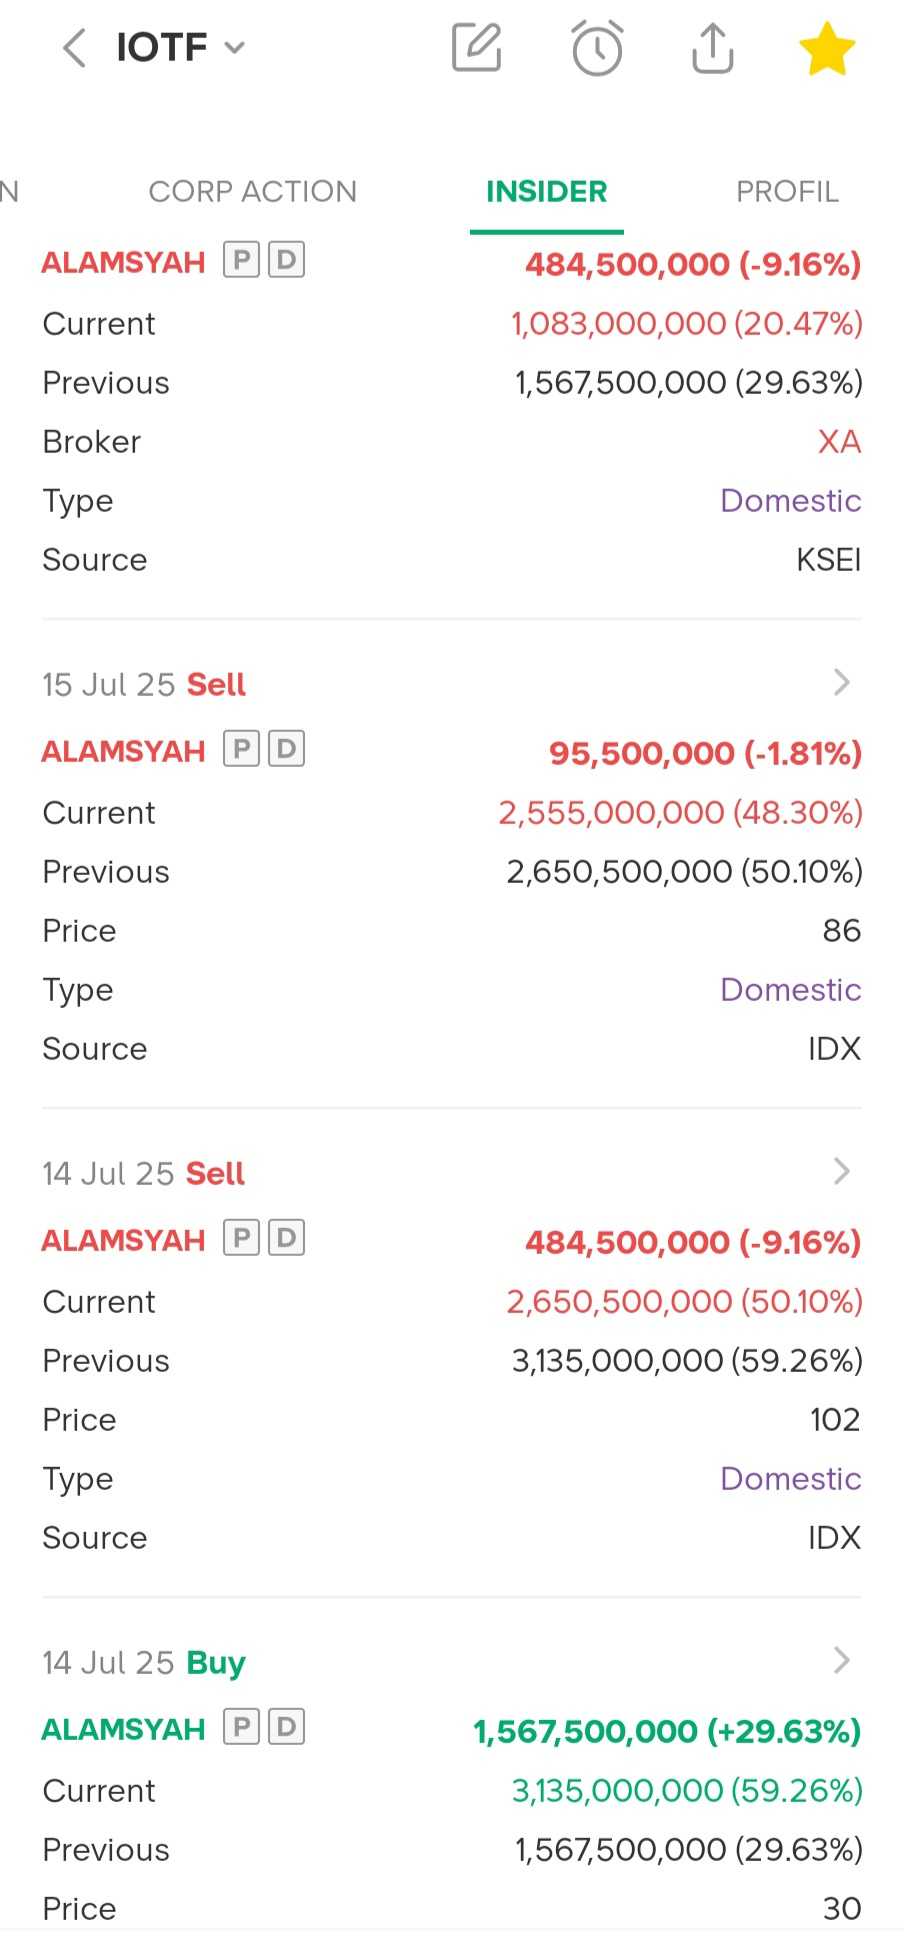
Task: Toggle the yellow watchlist star
Action: pos(827,49)
